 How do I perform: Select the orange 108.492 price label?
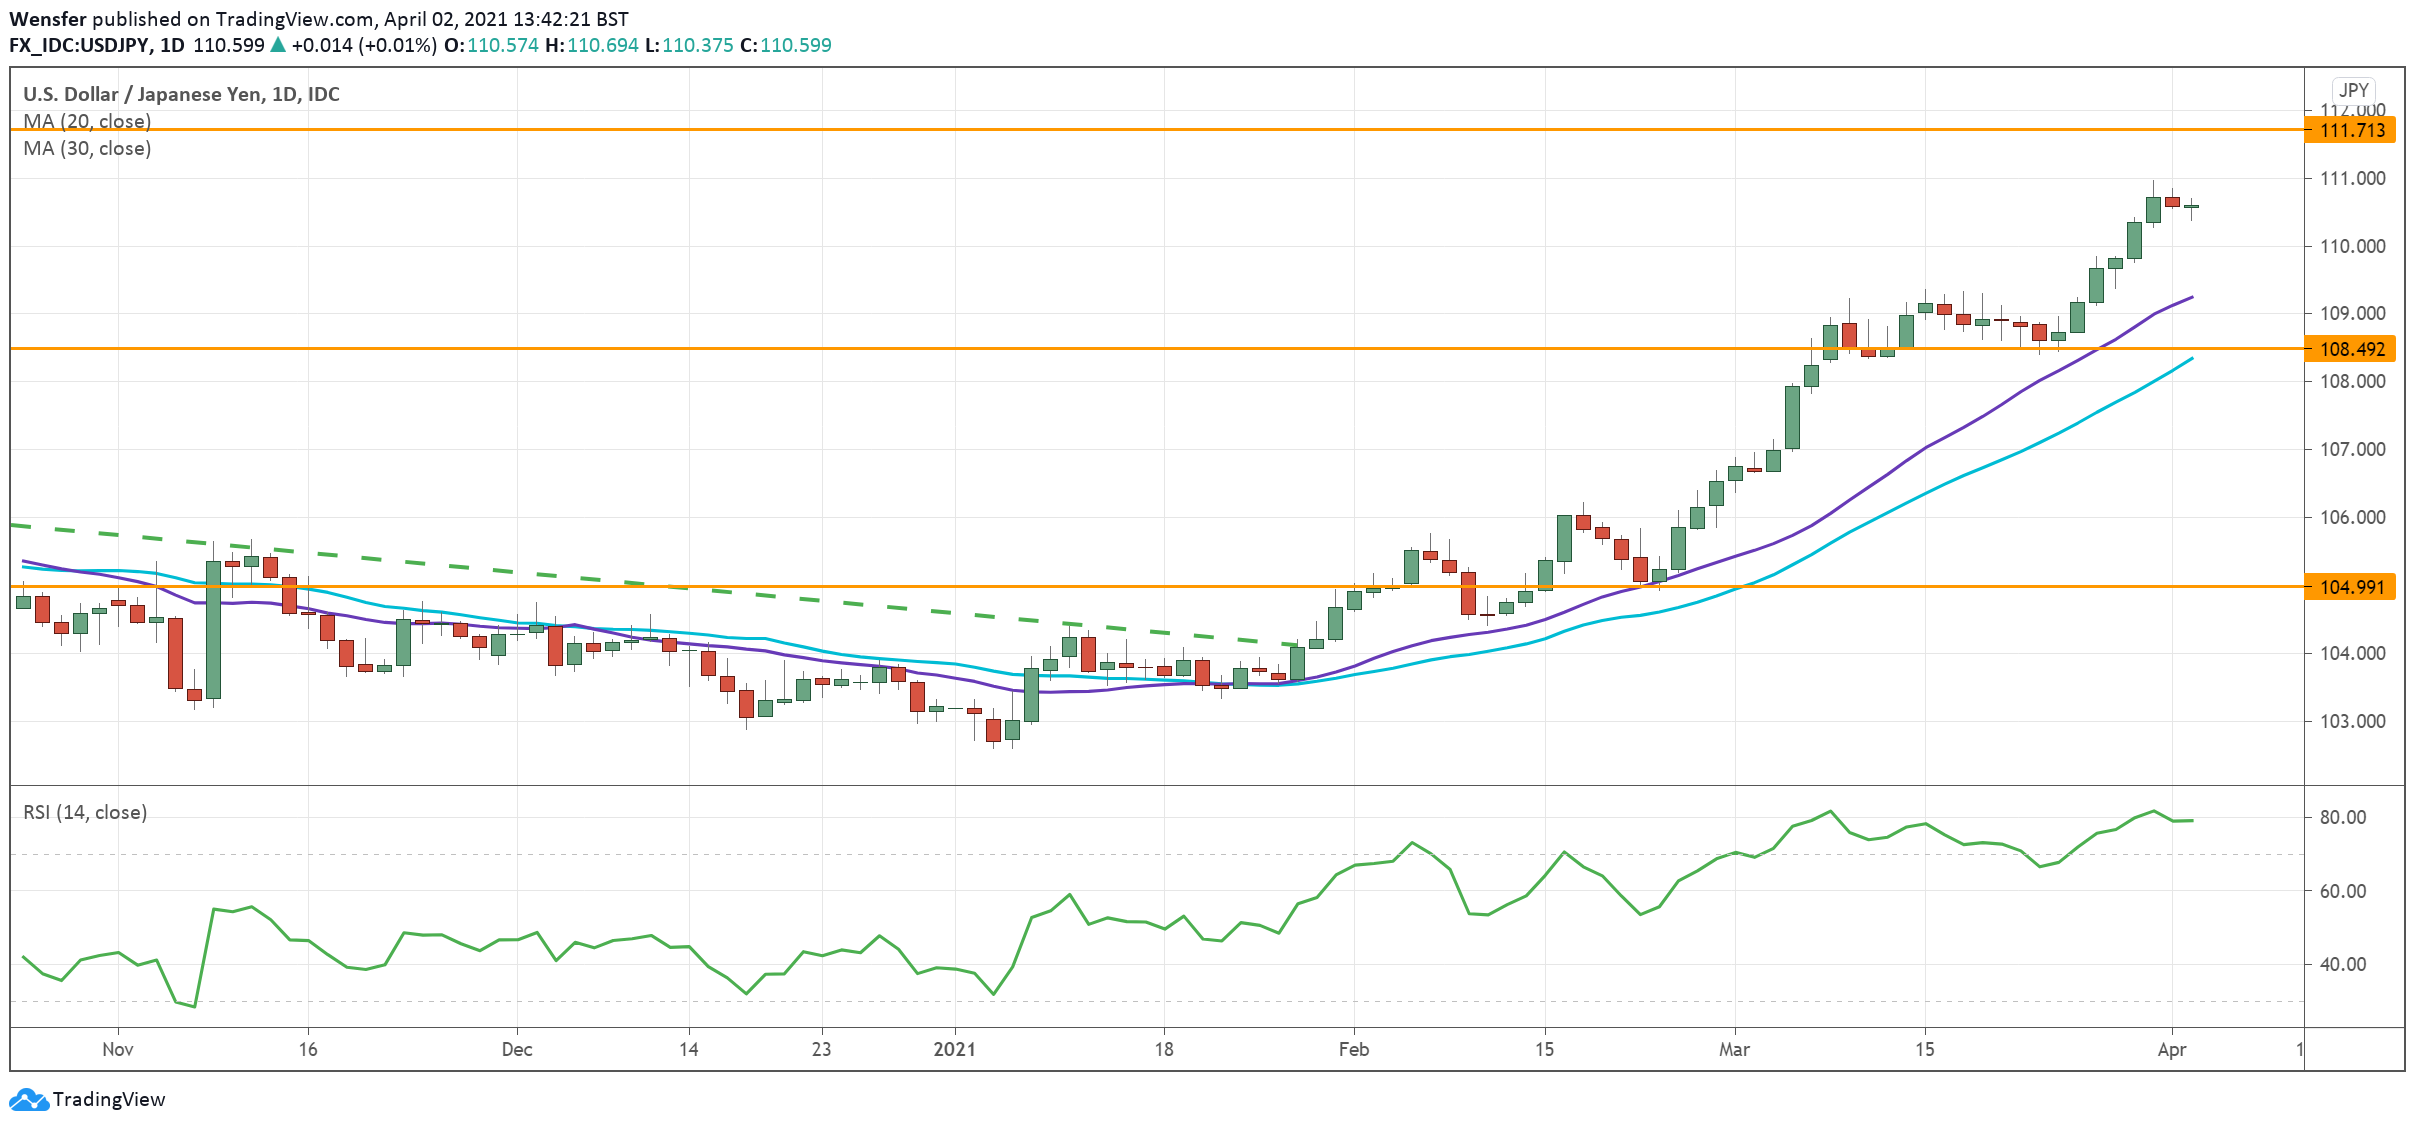2351,349
